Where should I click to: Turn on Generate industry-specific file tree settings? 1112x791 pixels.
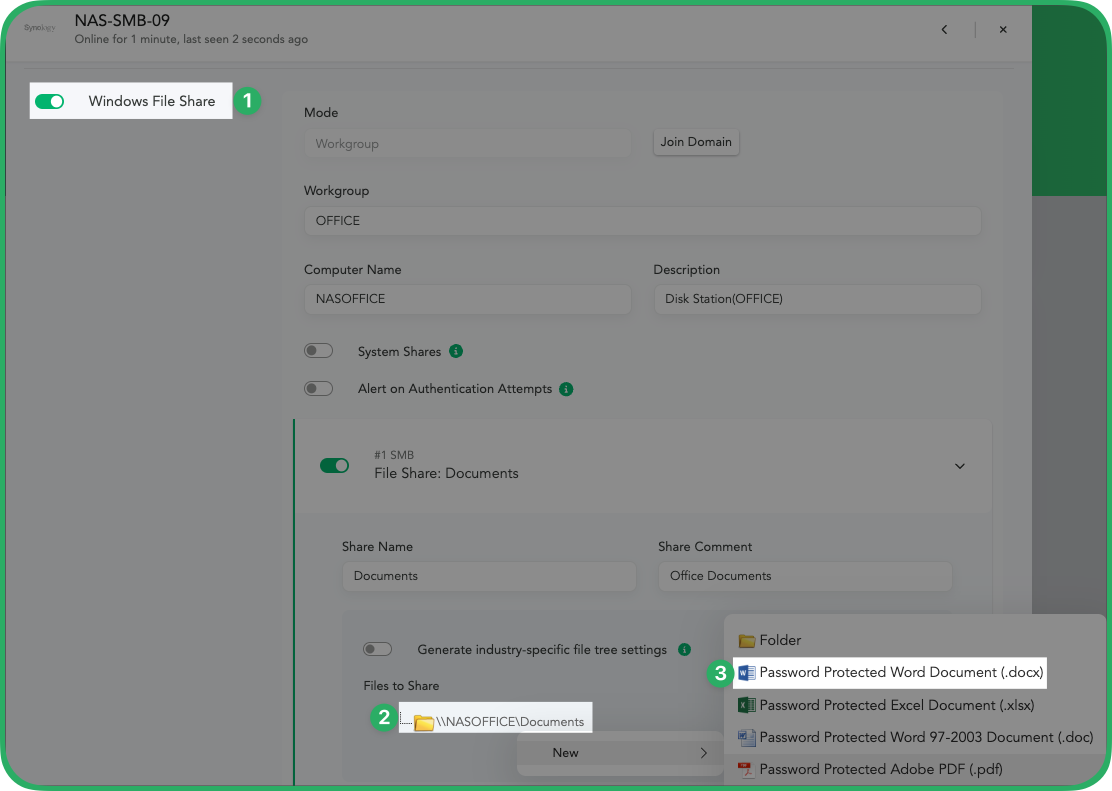tap(377, 650)
